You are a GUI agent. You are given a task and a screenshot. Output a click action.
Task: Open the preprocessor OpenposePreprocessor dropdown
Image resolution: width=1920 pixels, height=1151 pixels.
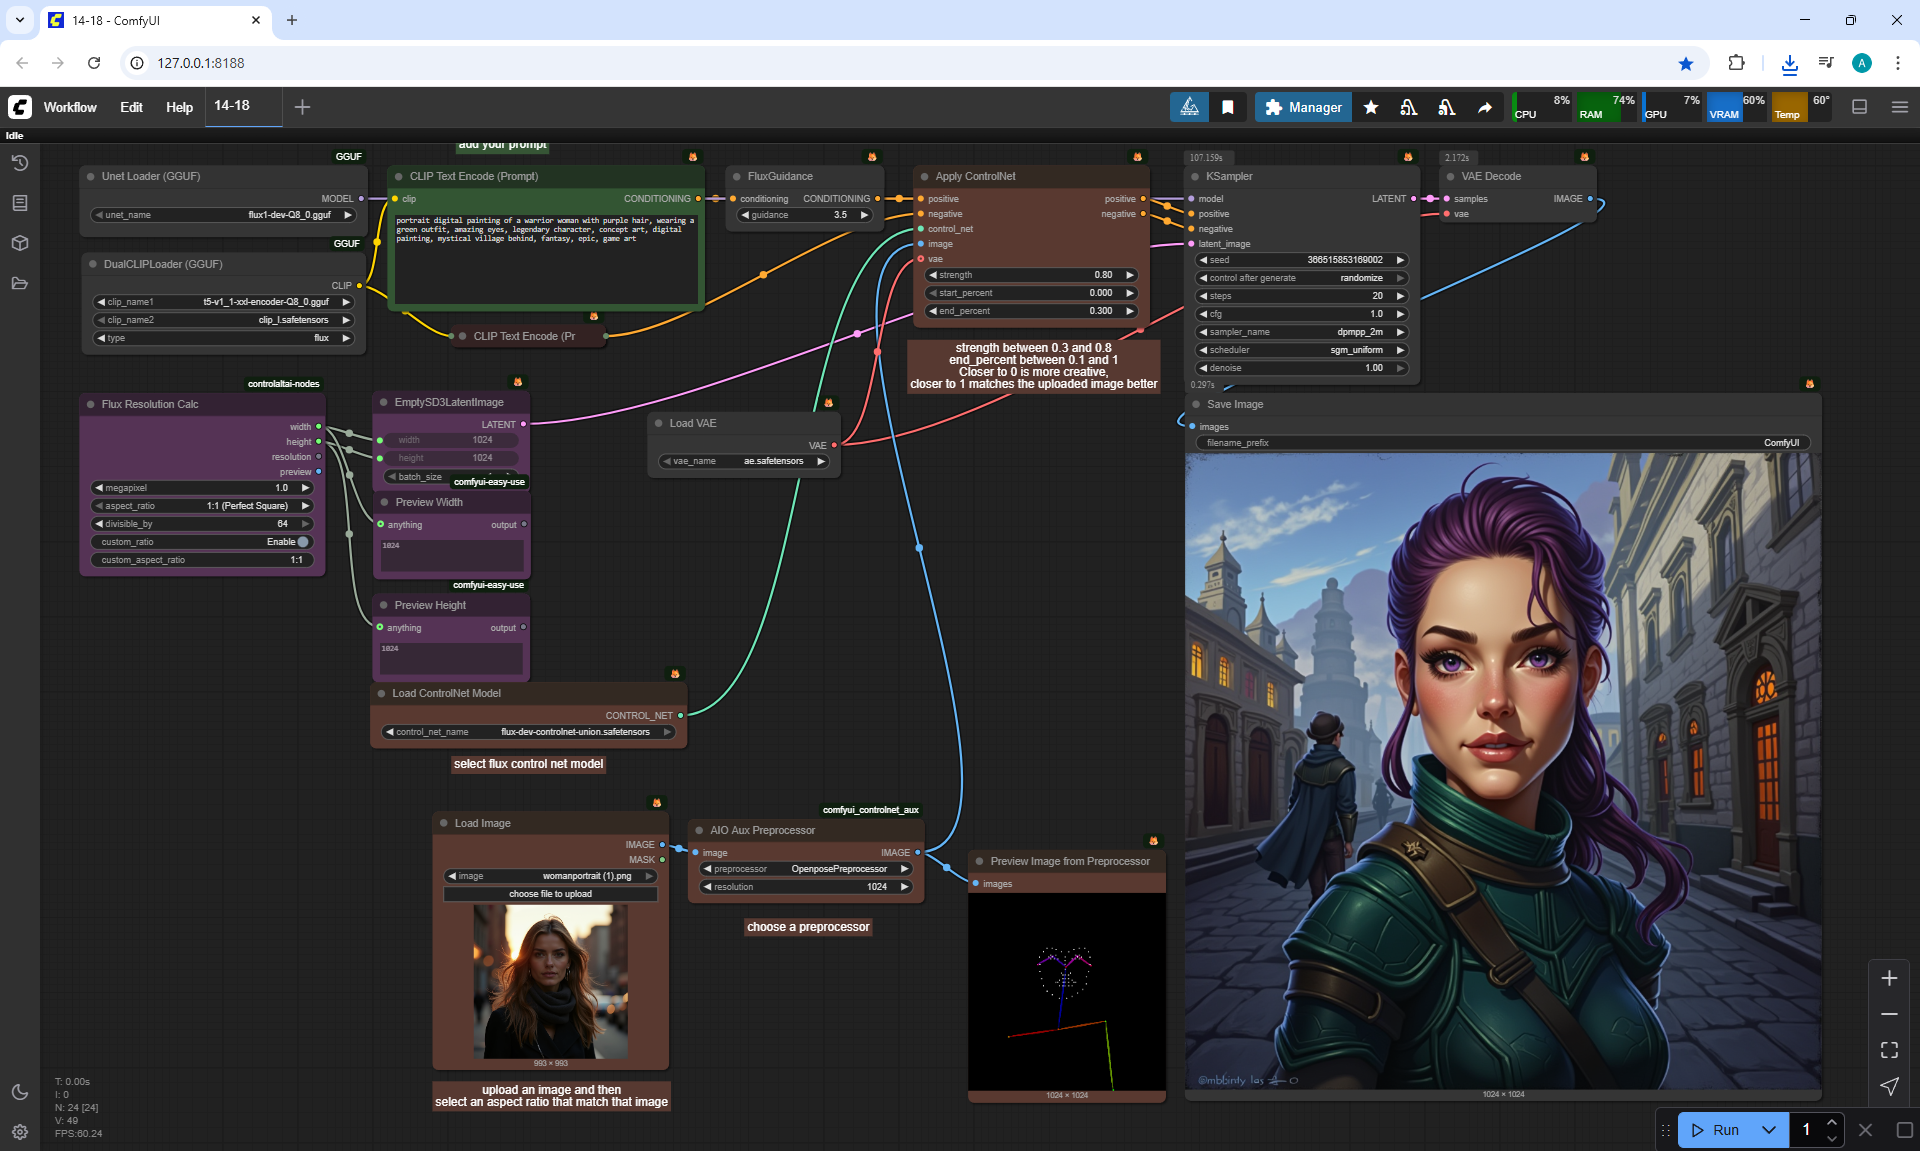pyautogui.click(x=806, y=869)
